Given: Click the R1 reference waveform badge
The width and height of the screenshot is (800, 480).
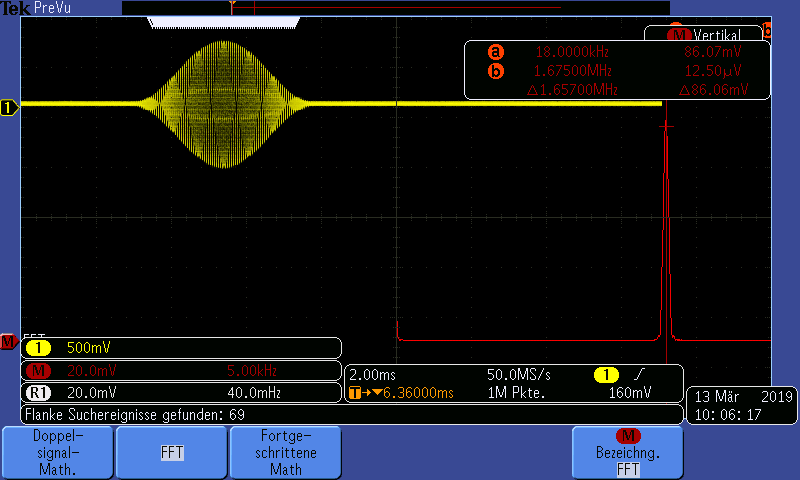Looking at the screenshot, I should (37, 393).
